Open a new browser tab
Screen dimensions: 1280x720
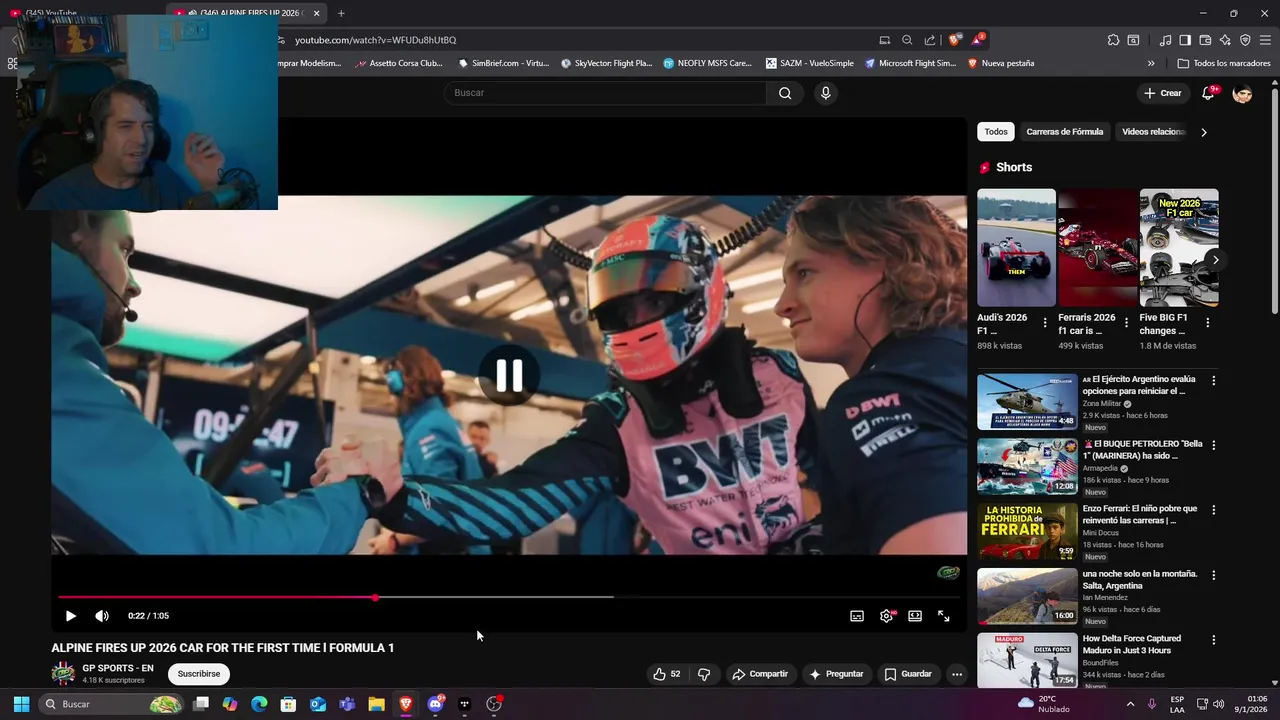pyautogui.click(x=341, y=13)
